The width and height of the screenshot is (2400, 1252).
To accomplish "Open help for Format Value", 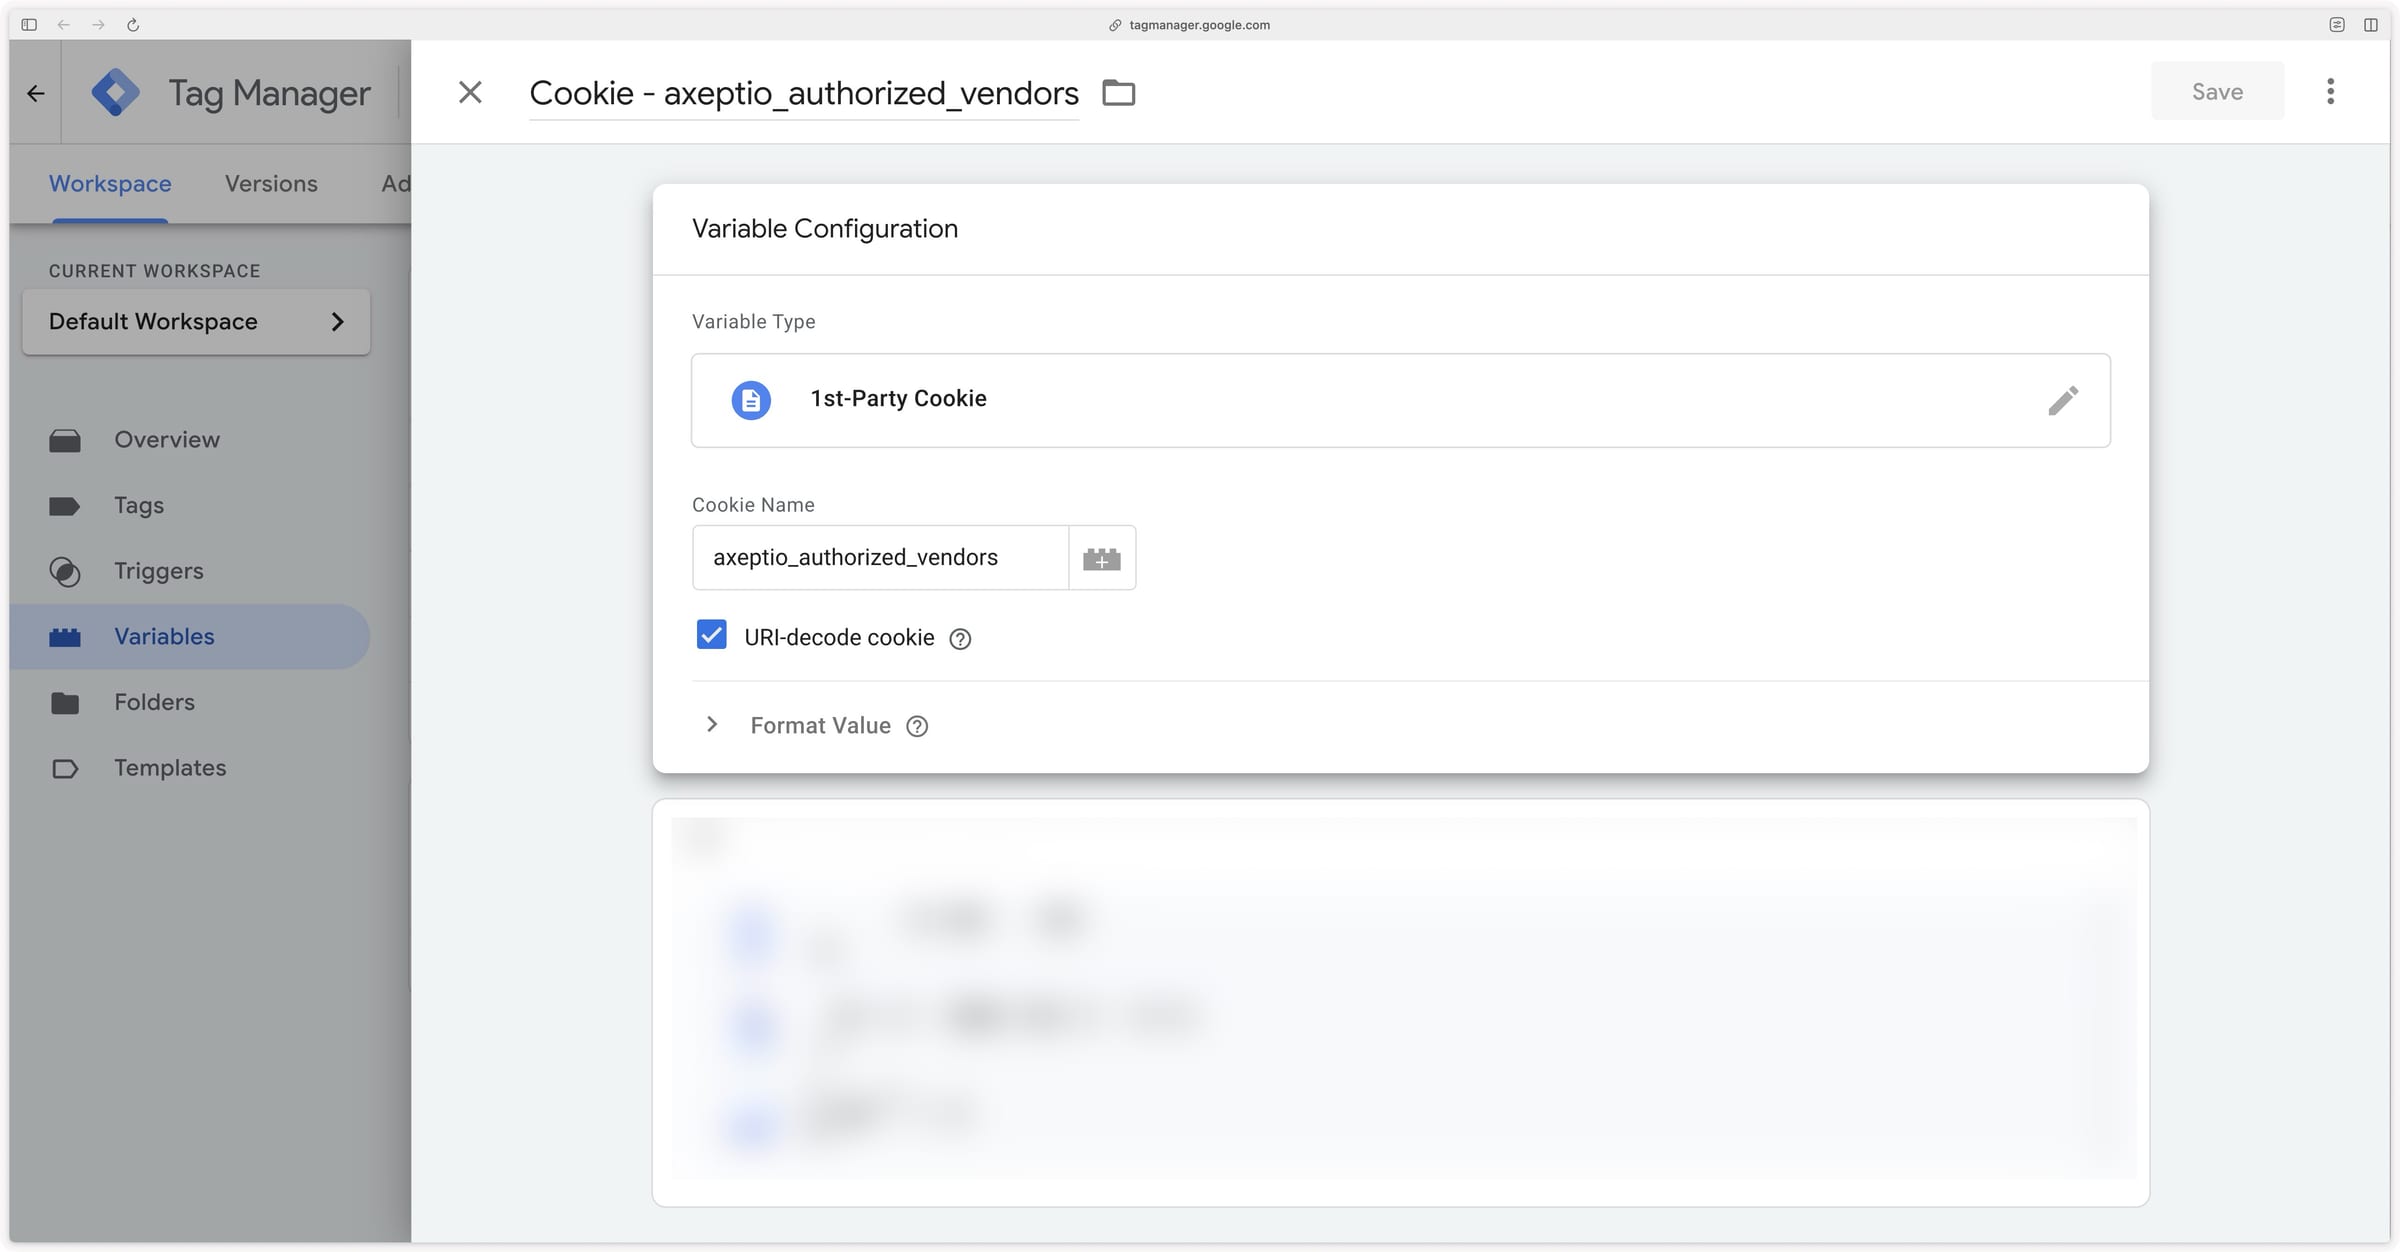I will (917, 727).
